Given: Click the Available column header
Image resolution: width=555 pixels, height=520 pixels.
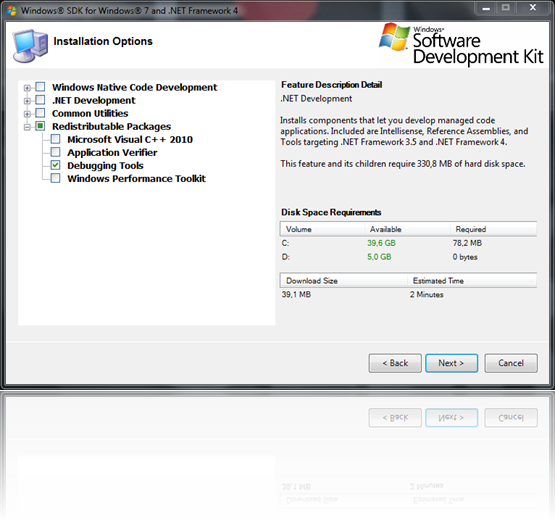Looking at the screenshot, I should [407, 229].
